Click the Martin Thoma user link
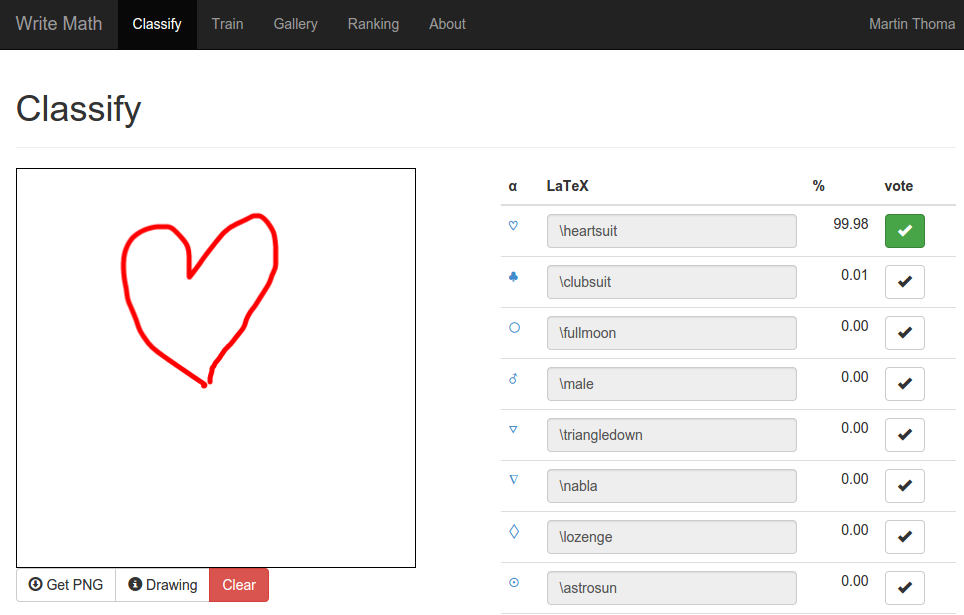 click(911, 24)
